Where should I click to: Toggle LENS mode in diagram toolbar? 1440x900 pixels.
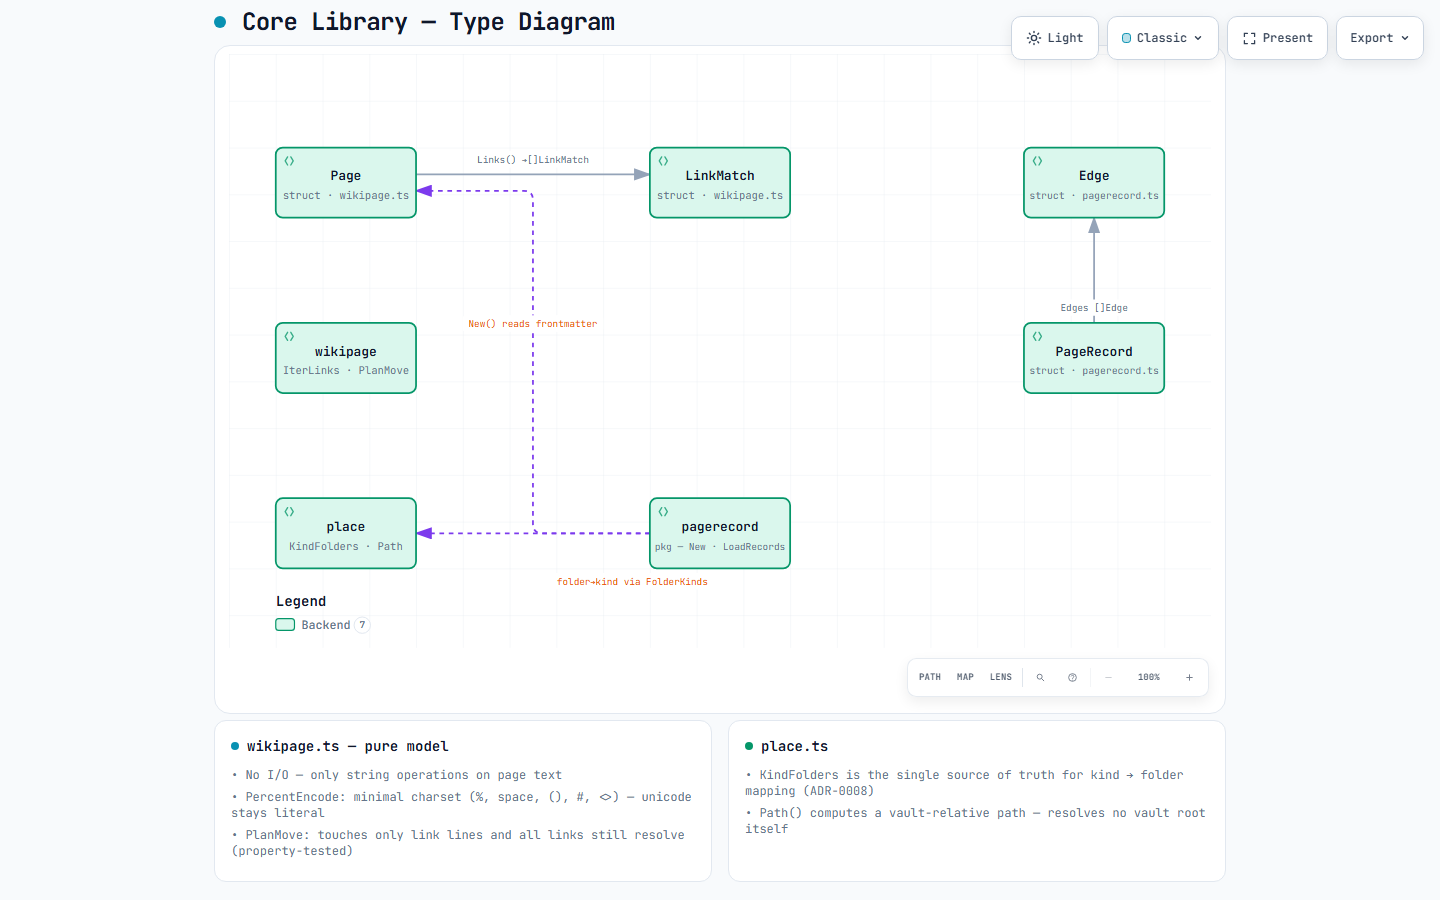[x=1001, y=677]
